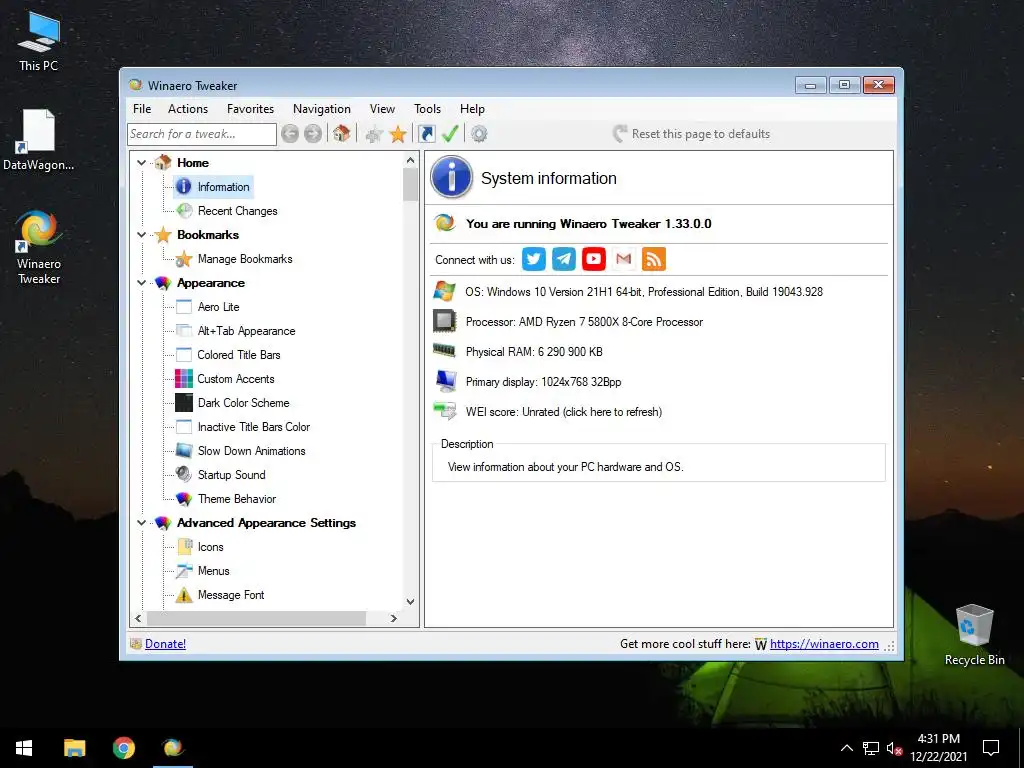Click the monitor icon beside Primary display
This screenshot has width=1024, height=768.
point(445,381)
